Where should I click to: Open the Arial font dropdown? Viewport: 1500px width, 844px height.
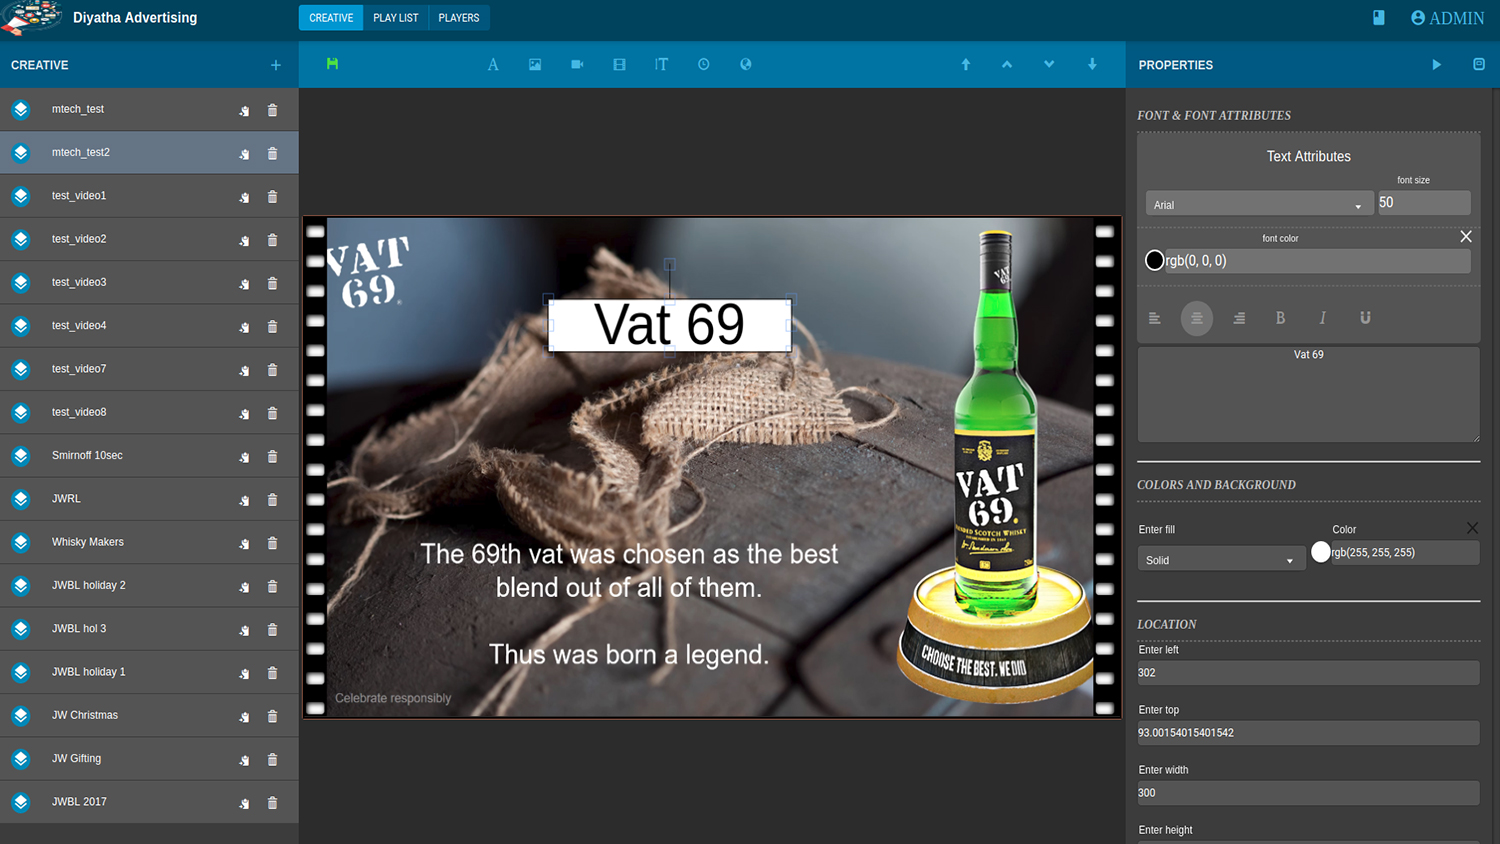(x=1258, y=204)
